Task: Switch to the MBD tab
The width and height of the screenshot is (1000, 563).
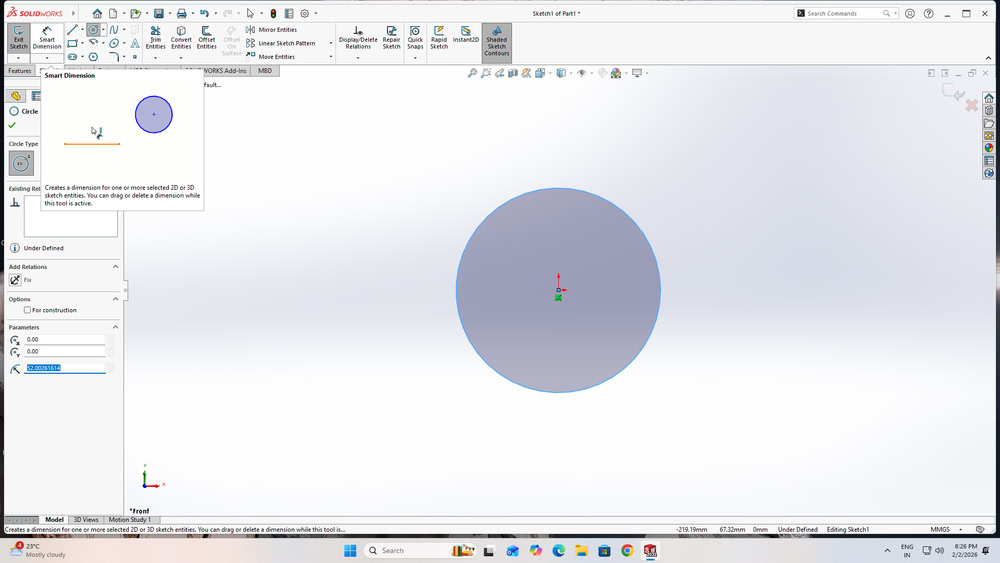Action: pos(265,71)
